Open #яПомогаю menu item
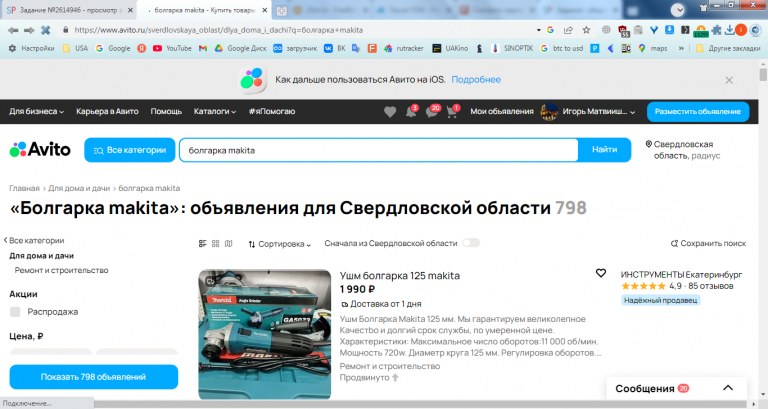 point(272,112)
